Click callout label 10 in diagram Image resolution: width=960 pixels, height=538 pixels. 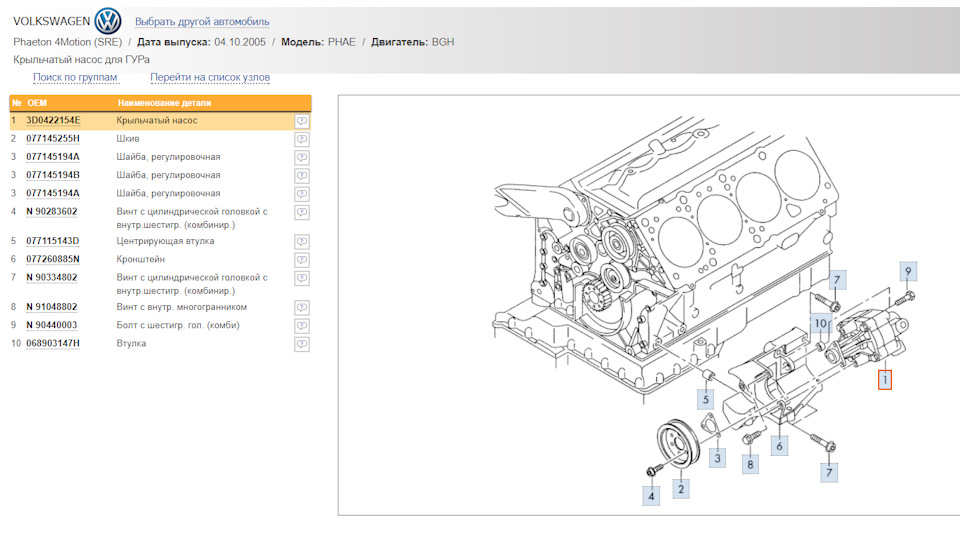[819, 323]
